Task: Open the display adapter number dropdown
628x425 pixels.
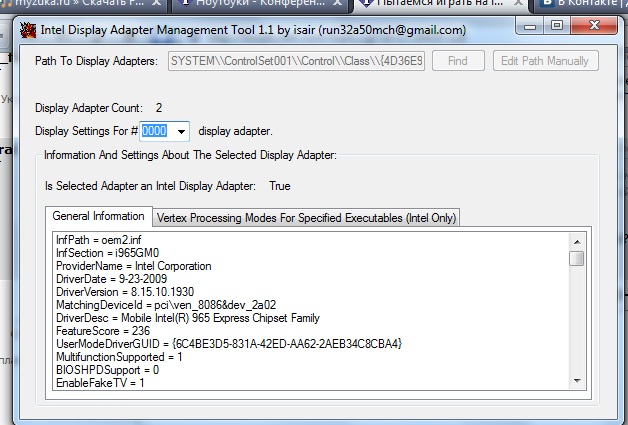Action: (x=181, y=131)
